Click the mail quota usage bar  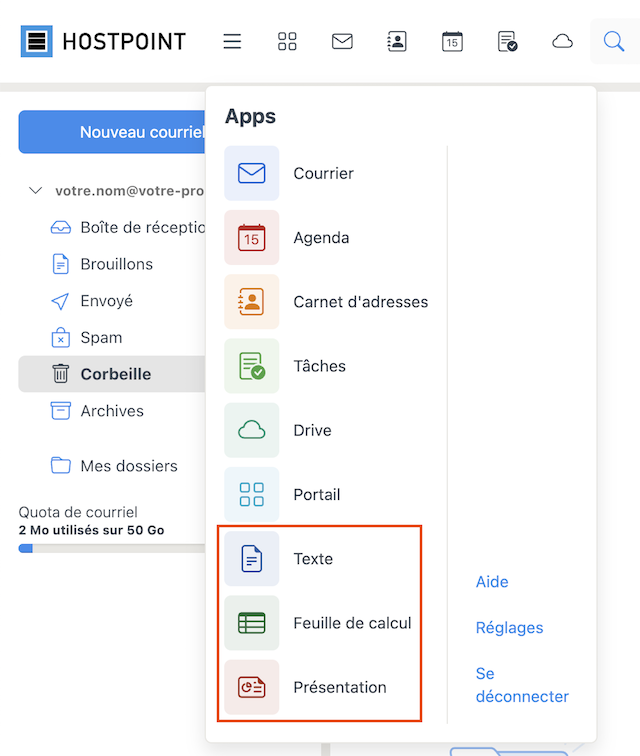pos(112,549)
